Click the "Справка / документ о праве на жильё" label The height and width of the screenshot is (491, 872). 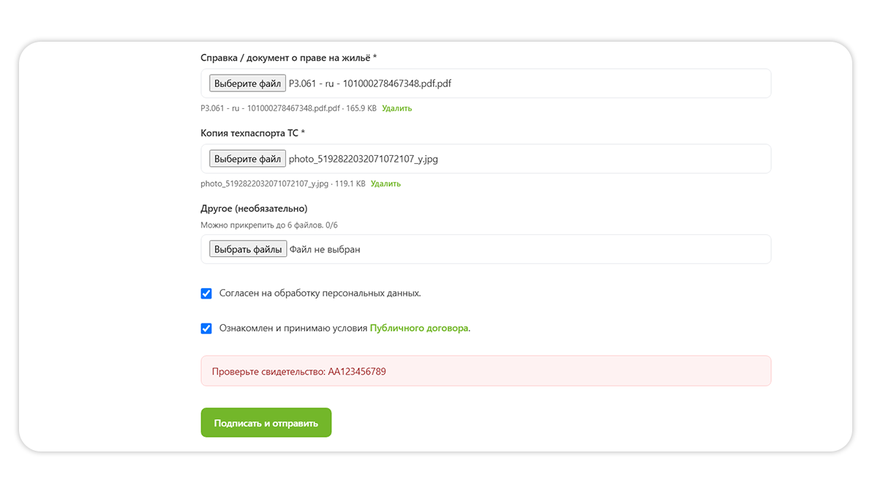click(289, 58)
